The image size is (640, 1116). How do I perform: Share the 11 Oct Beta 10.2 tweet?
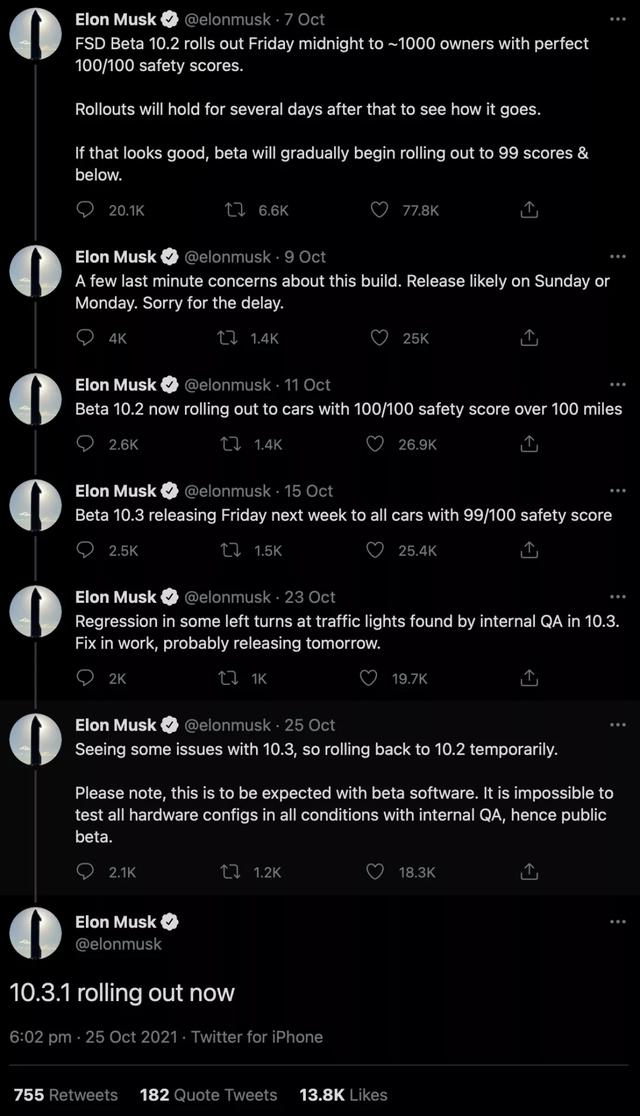click(530, 444)
